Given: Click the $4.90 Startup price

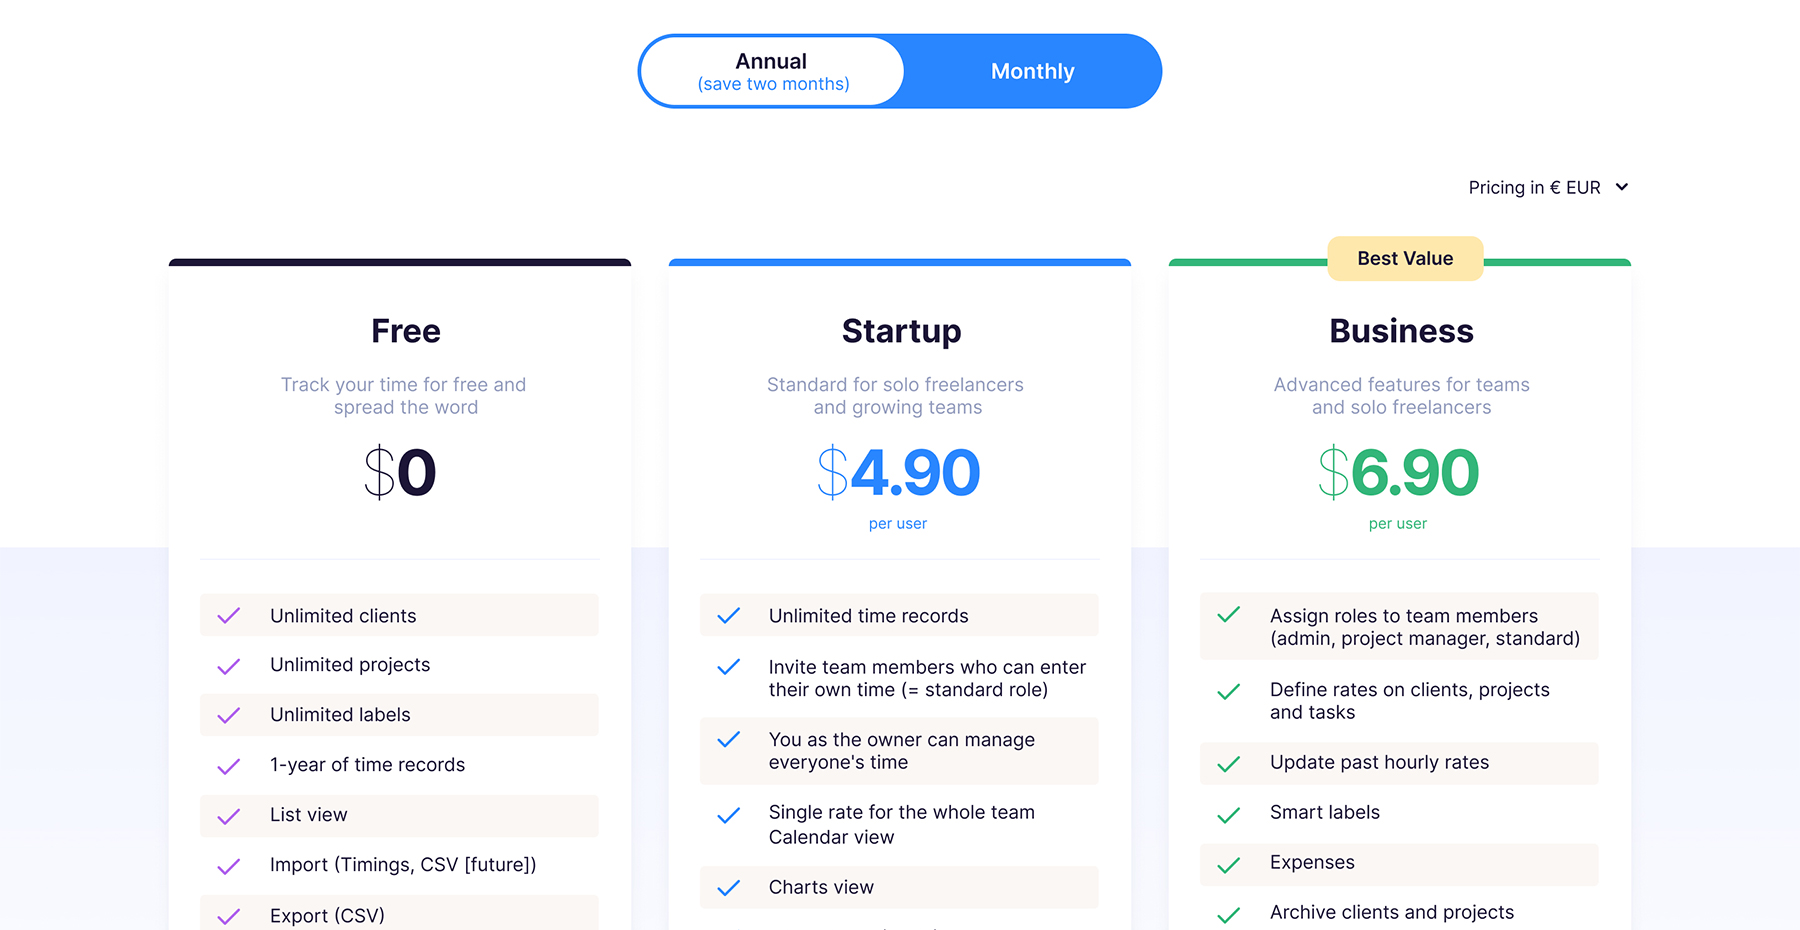Looking at the screenshot, I should (898, 473).
